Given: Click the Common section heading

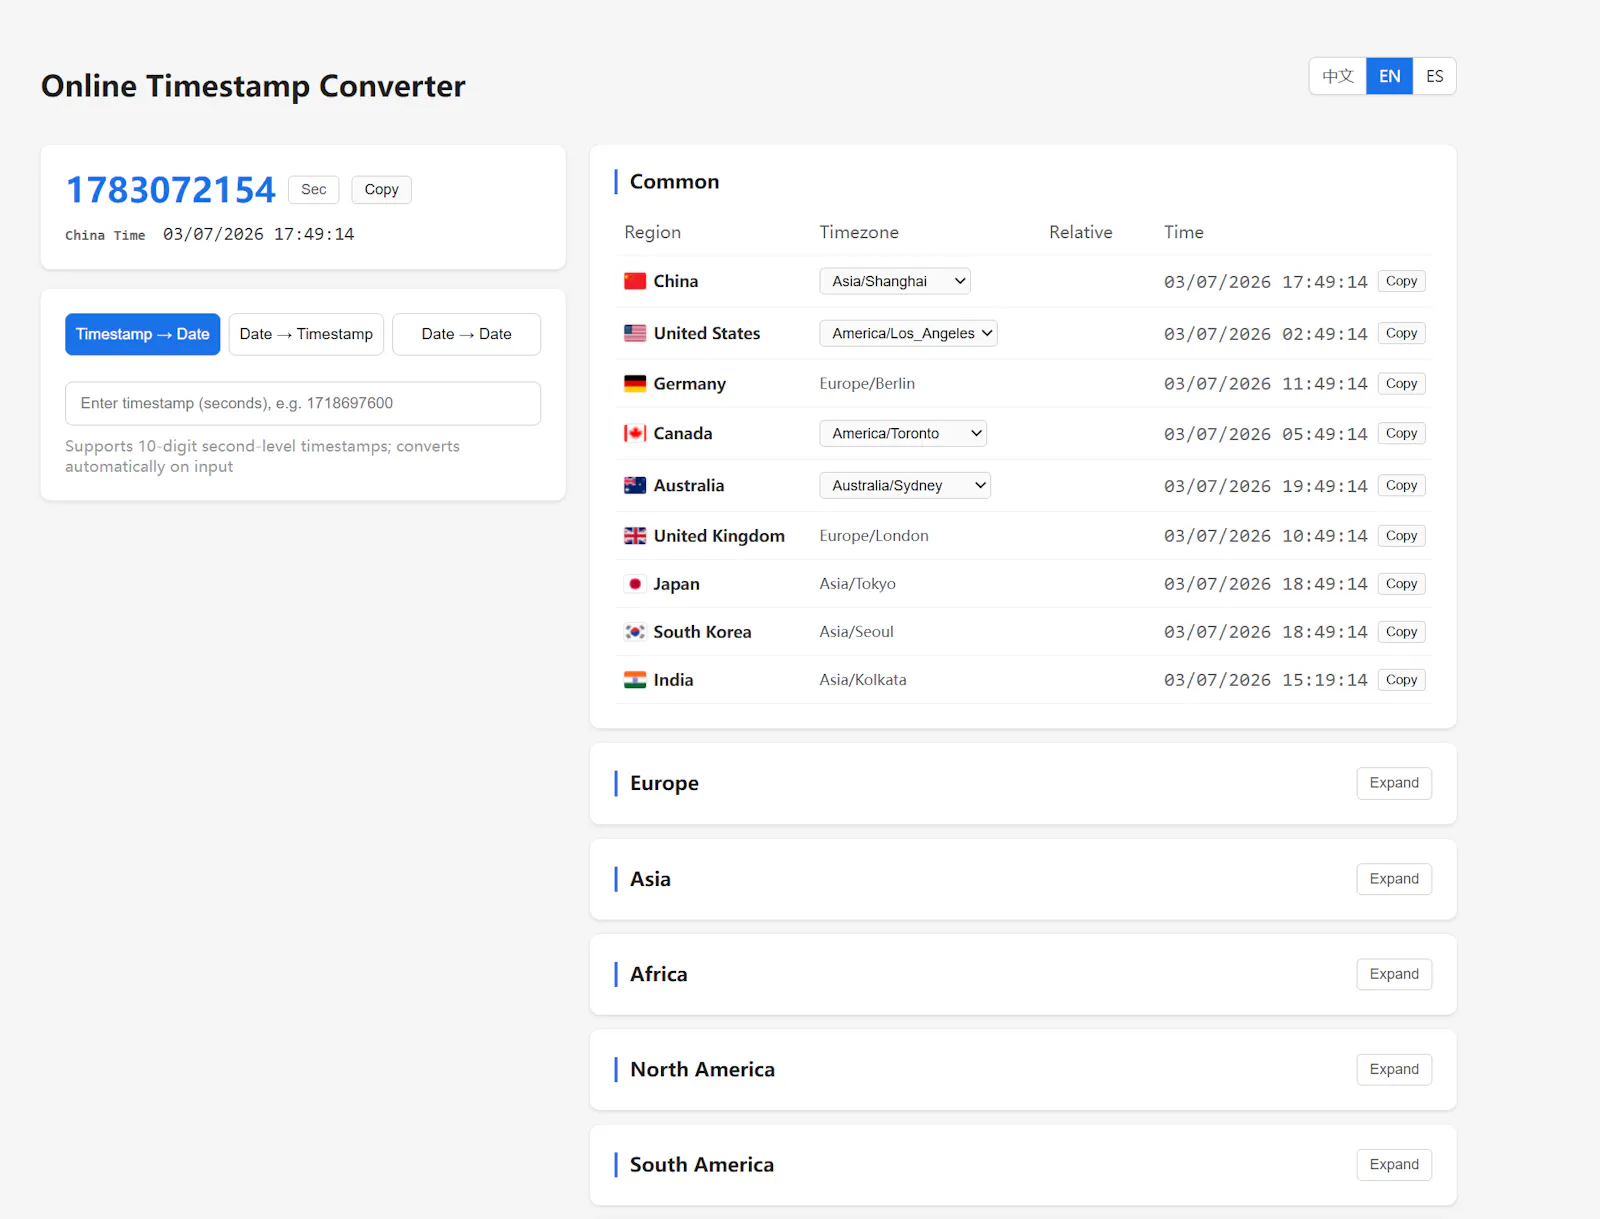Looking at the screenshot, I should (x=674, y=181).
